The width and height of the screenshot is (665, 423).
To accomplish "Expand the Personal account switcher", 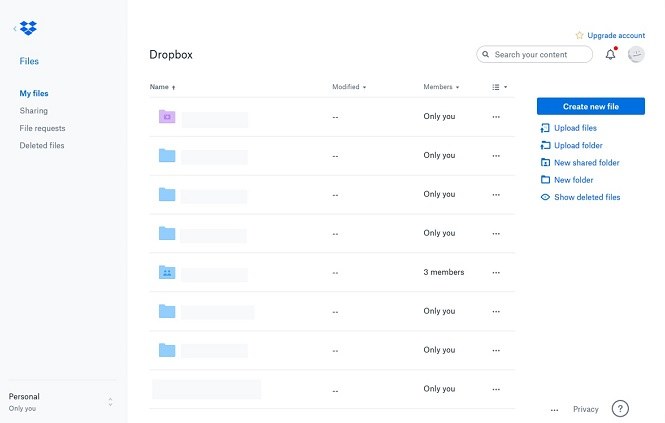I will coord(110,402).
